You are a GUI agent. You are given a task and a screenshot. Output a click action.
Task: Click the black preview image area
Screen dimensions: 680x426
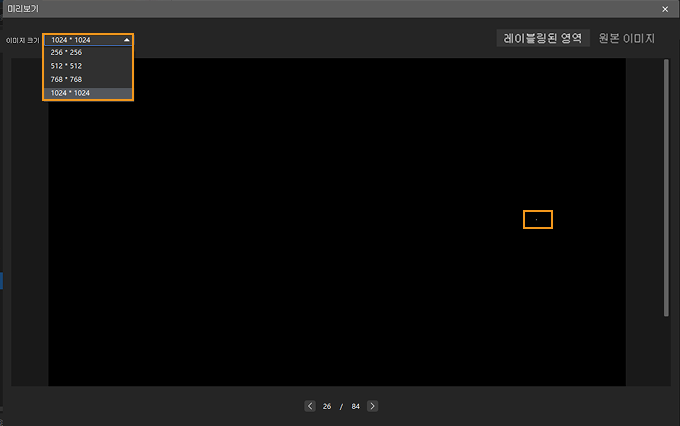pos(337,222)
